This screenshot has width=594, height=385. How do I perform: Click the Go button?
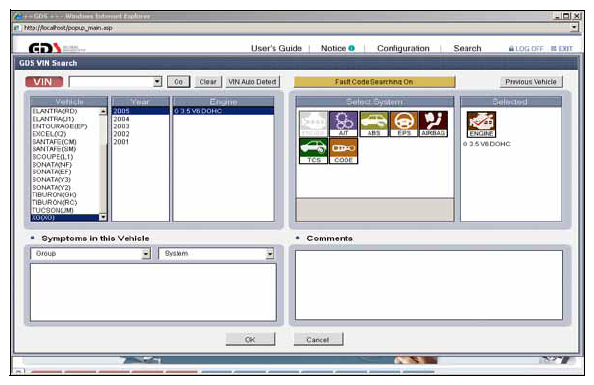pos(178,82)
